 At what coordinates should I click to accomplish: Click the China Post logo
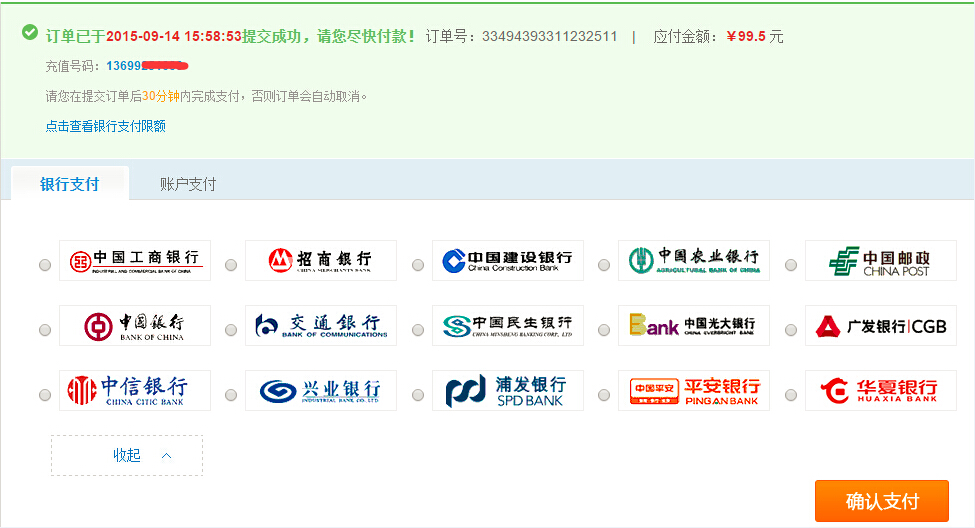881,261
